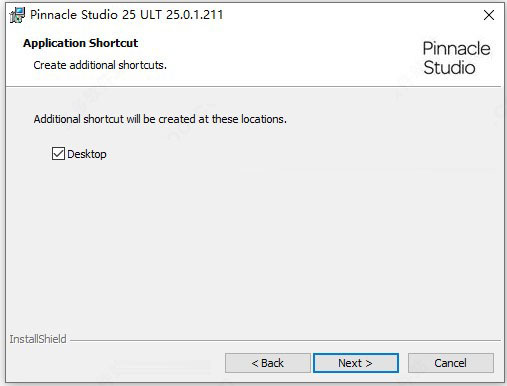Click the separator line beside InstallShield

285,341
